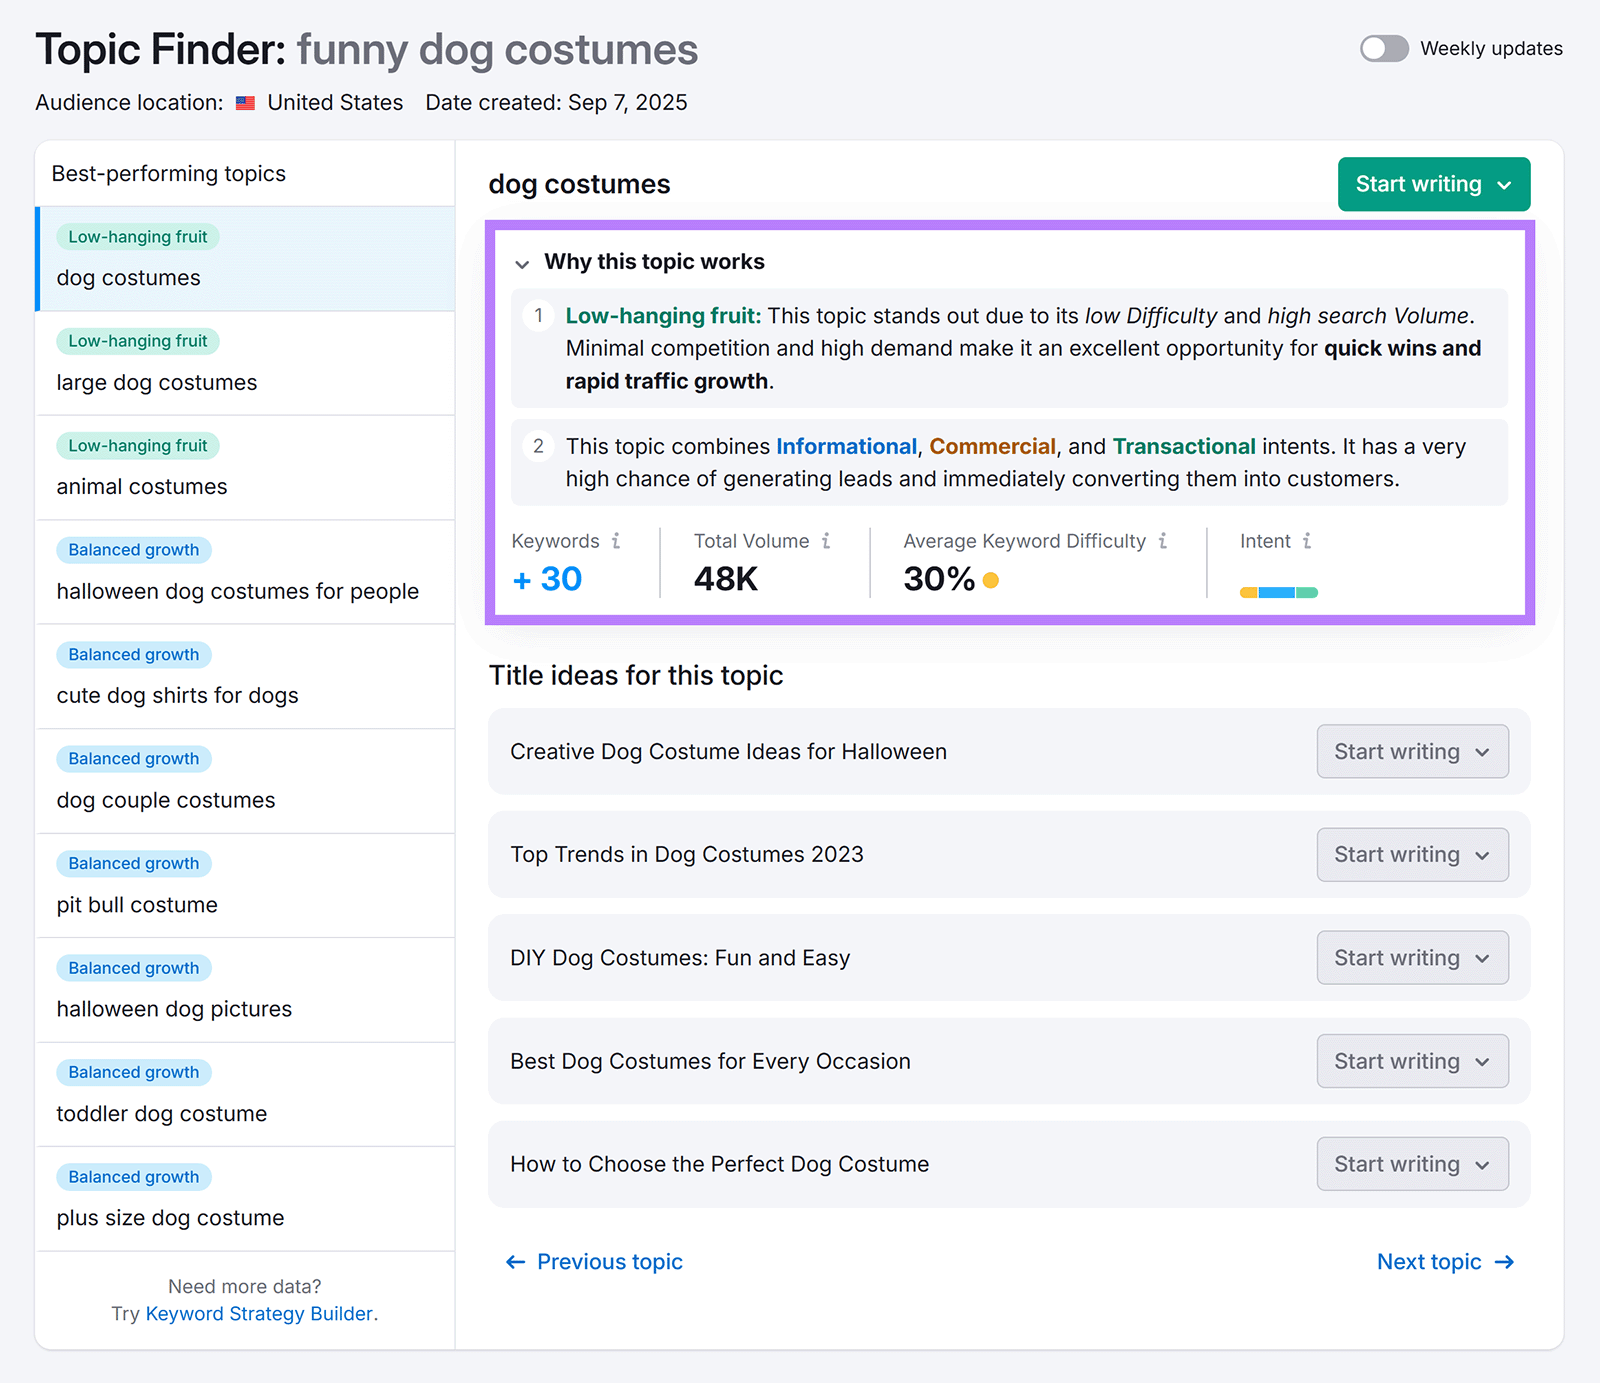Open the Keywords info tooltip

click(x=617, y=540)
